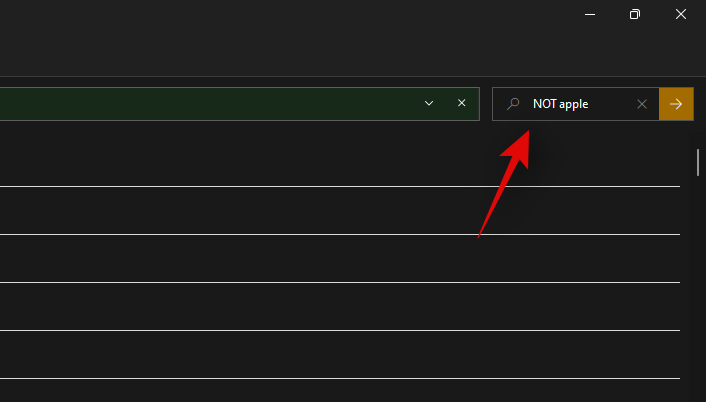Click the X in the address bar

tap(461, 103)
